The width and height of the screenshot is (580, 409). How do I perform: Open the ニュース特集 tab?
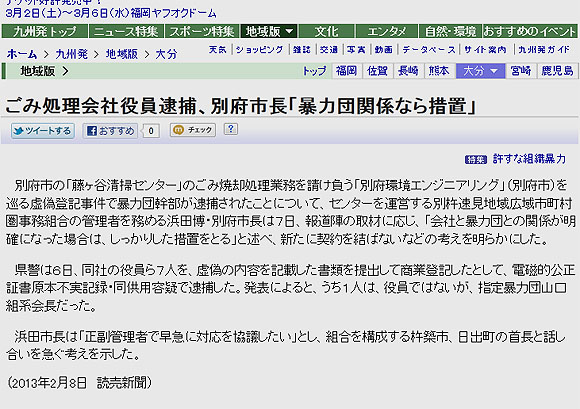pos(126,31)
